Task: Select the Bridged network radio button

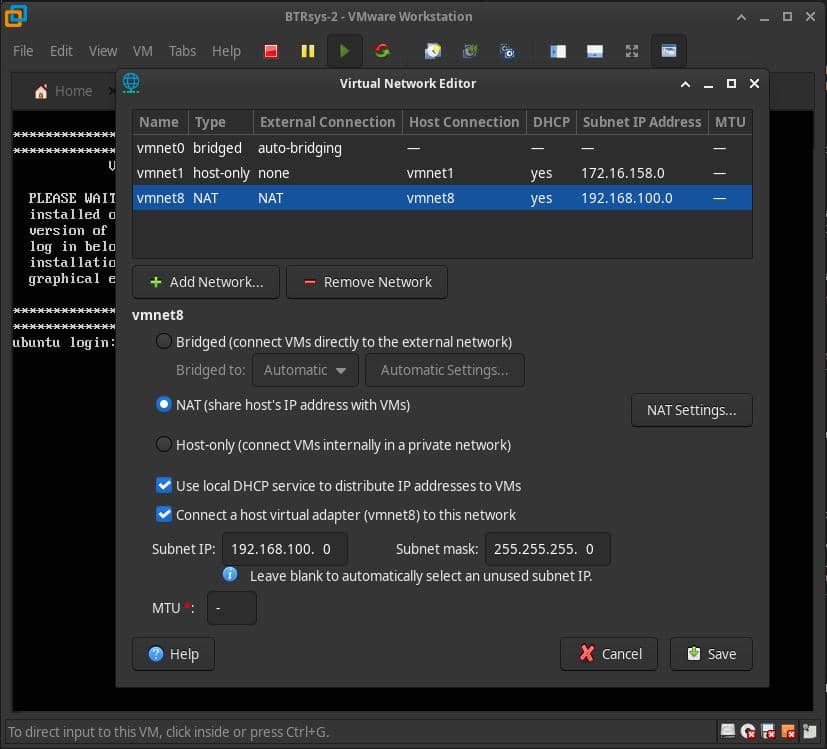Action: [x=164, y=342]
